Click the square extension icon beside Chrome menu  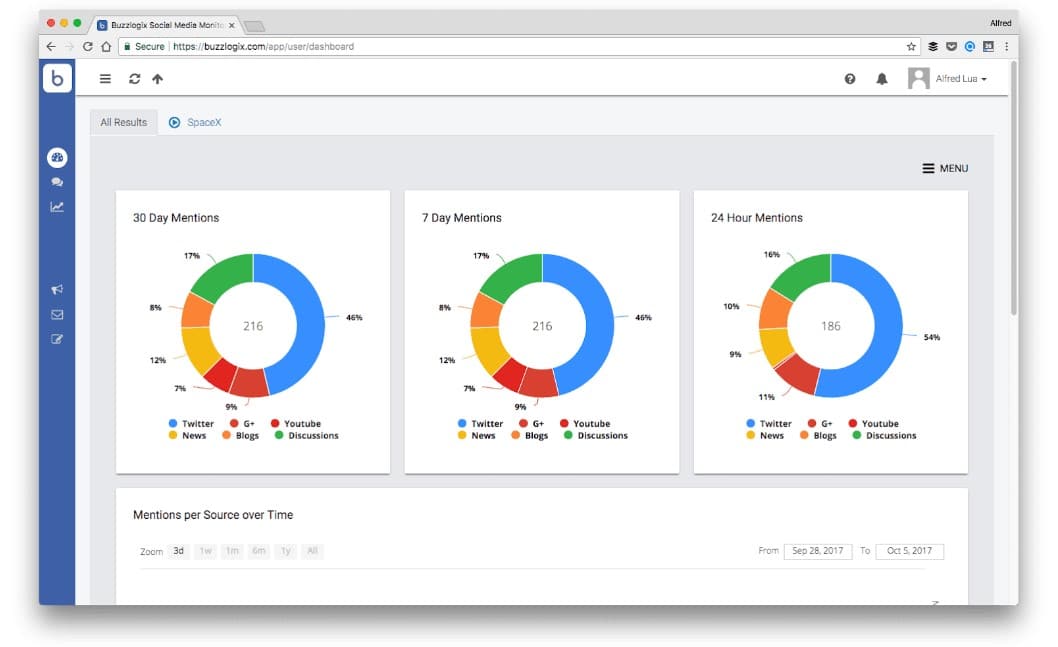pos(988,47)
